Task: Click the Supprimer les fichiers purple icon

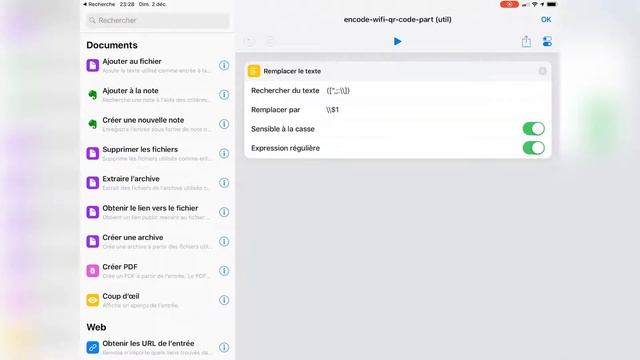Action: click(x=93, y=153)
